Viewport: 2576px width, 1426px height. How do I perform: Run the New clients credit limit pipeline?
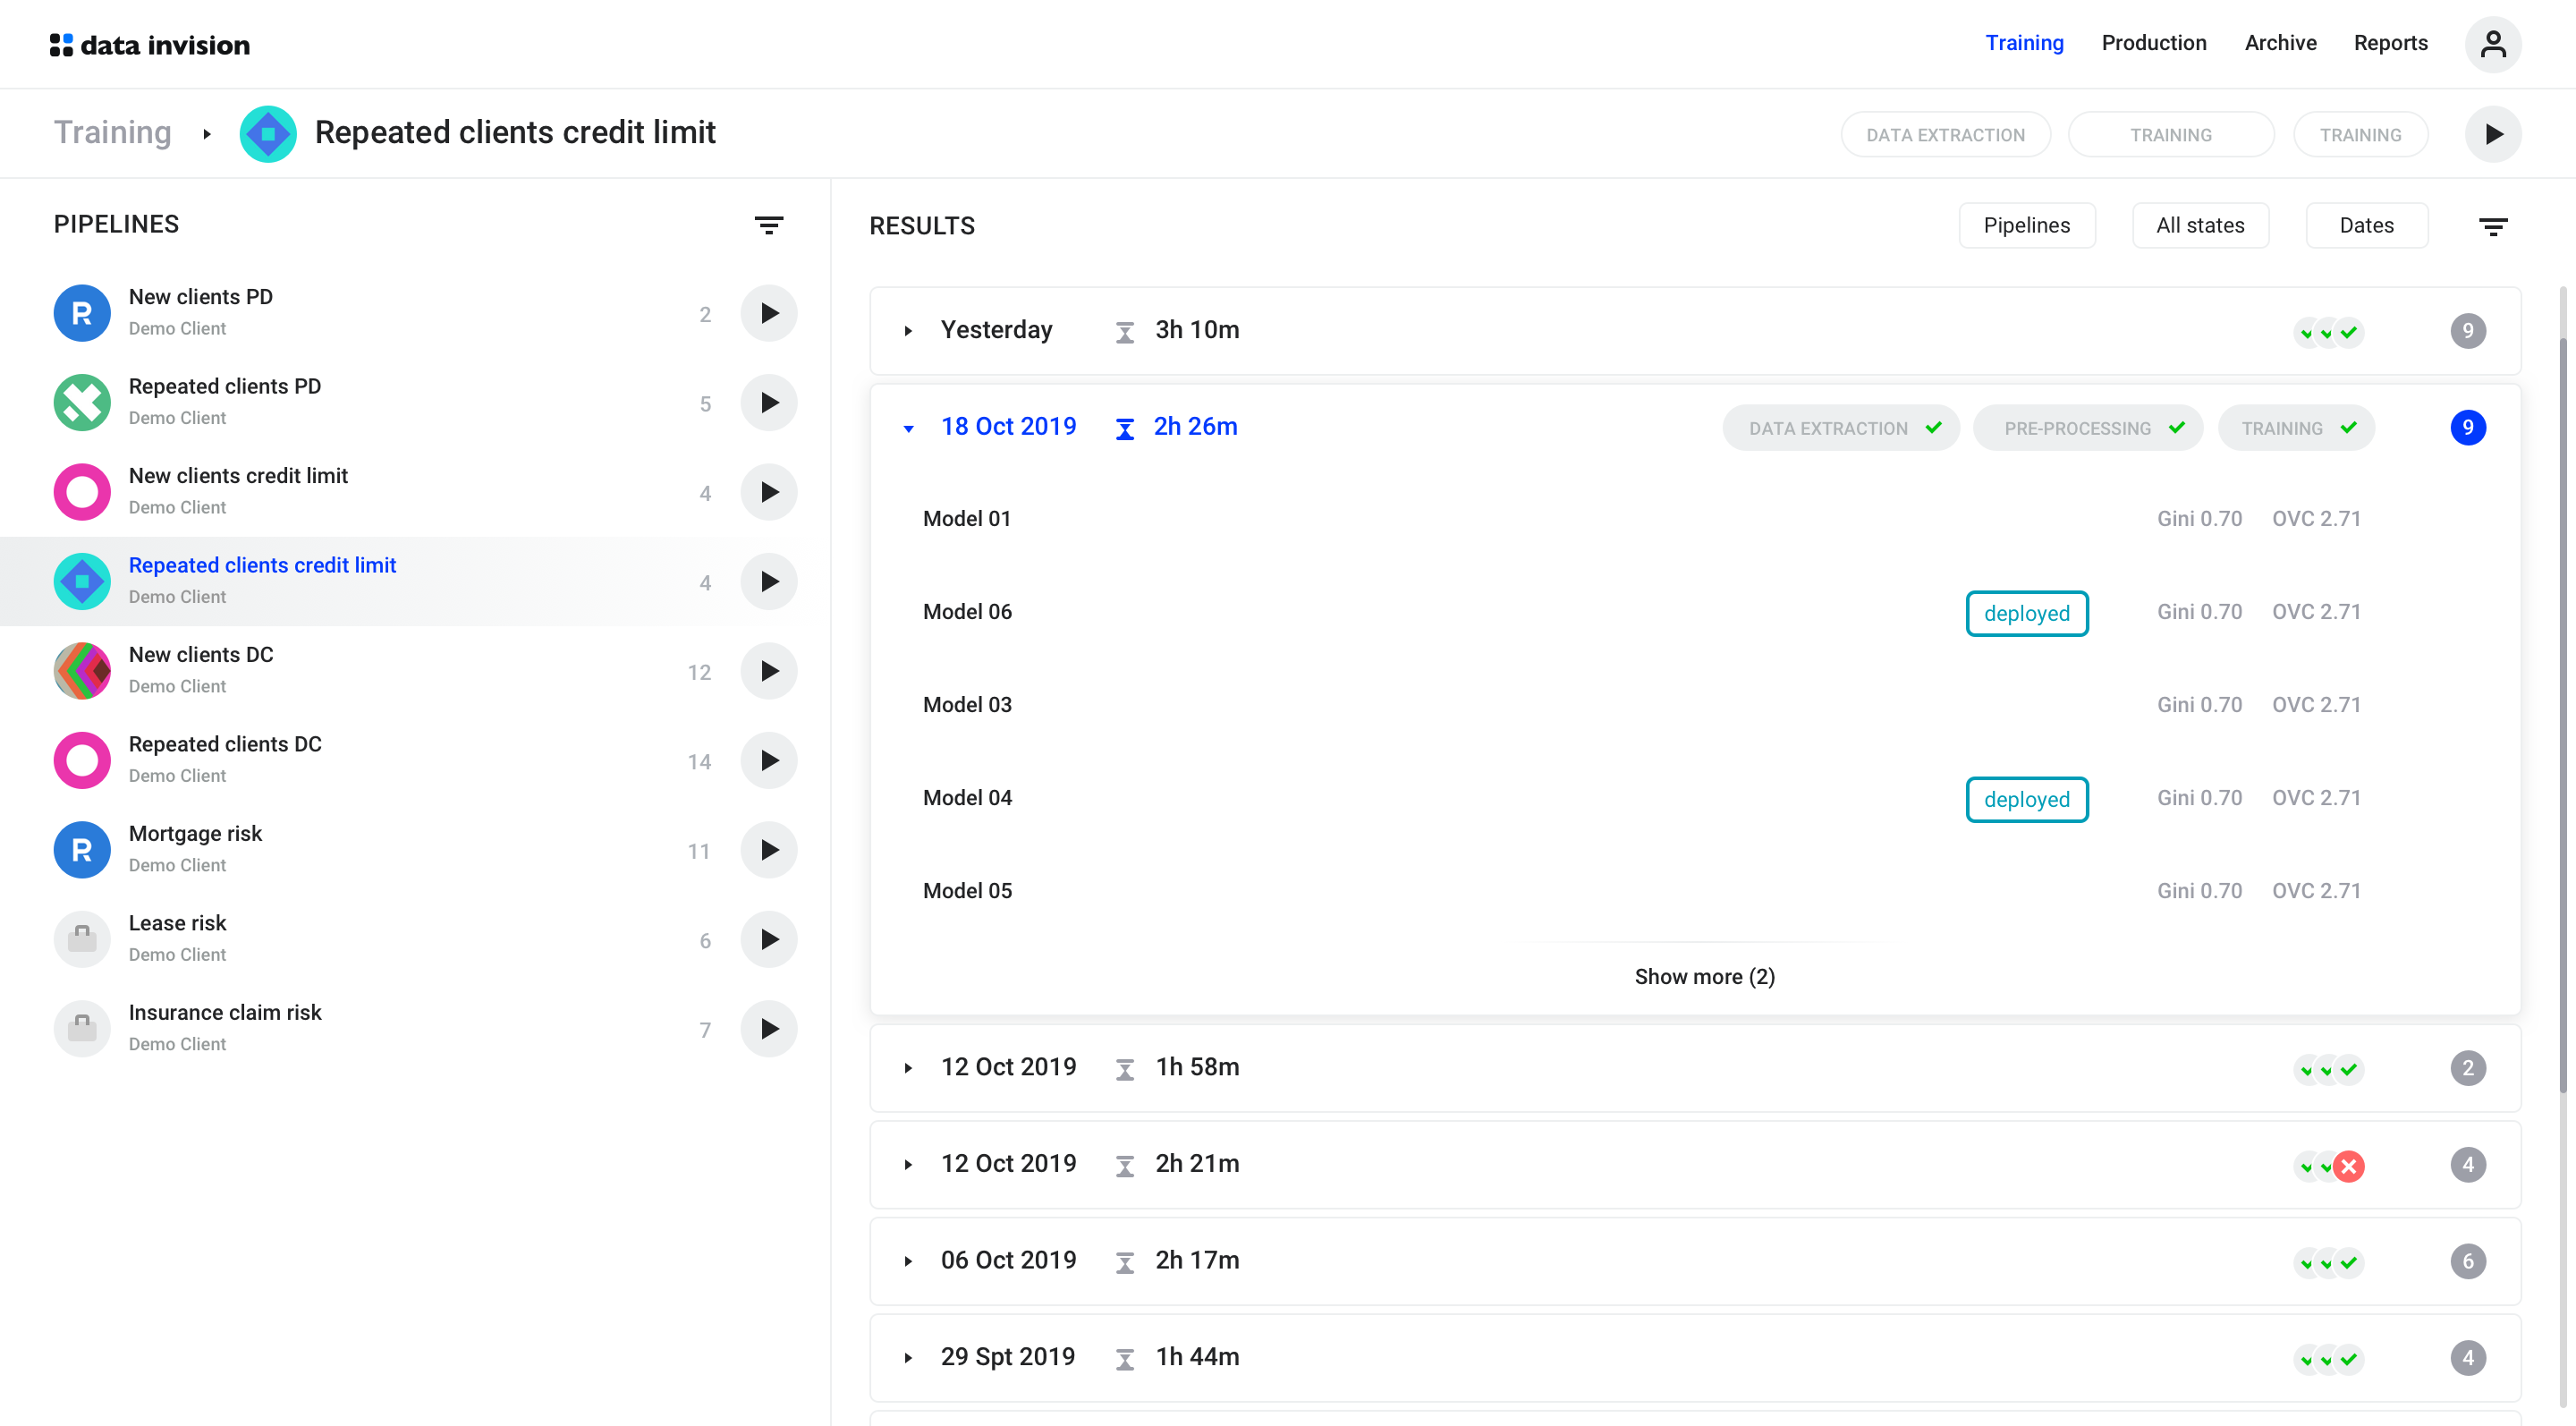click(768, 492)
